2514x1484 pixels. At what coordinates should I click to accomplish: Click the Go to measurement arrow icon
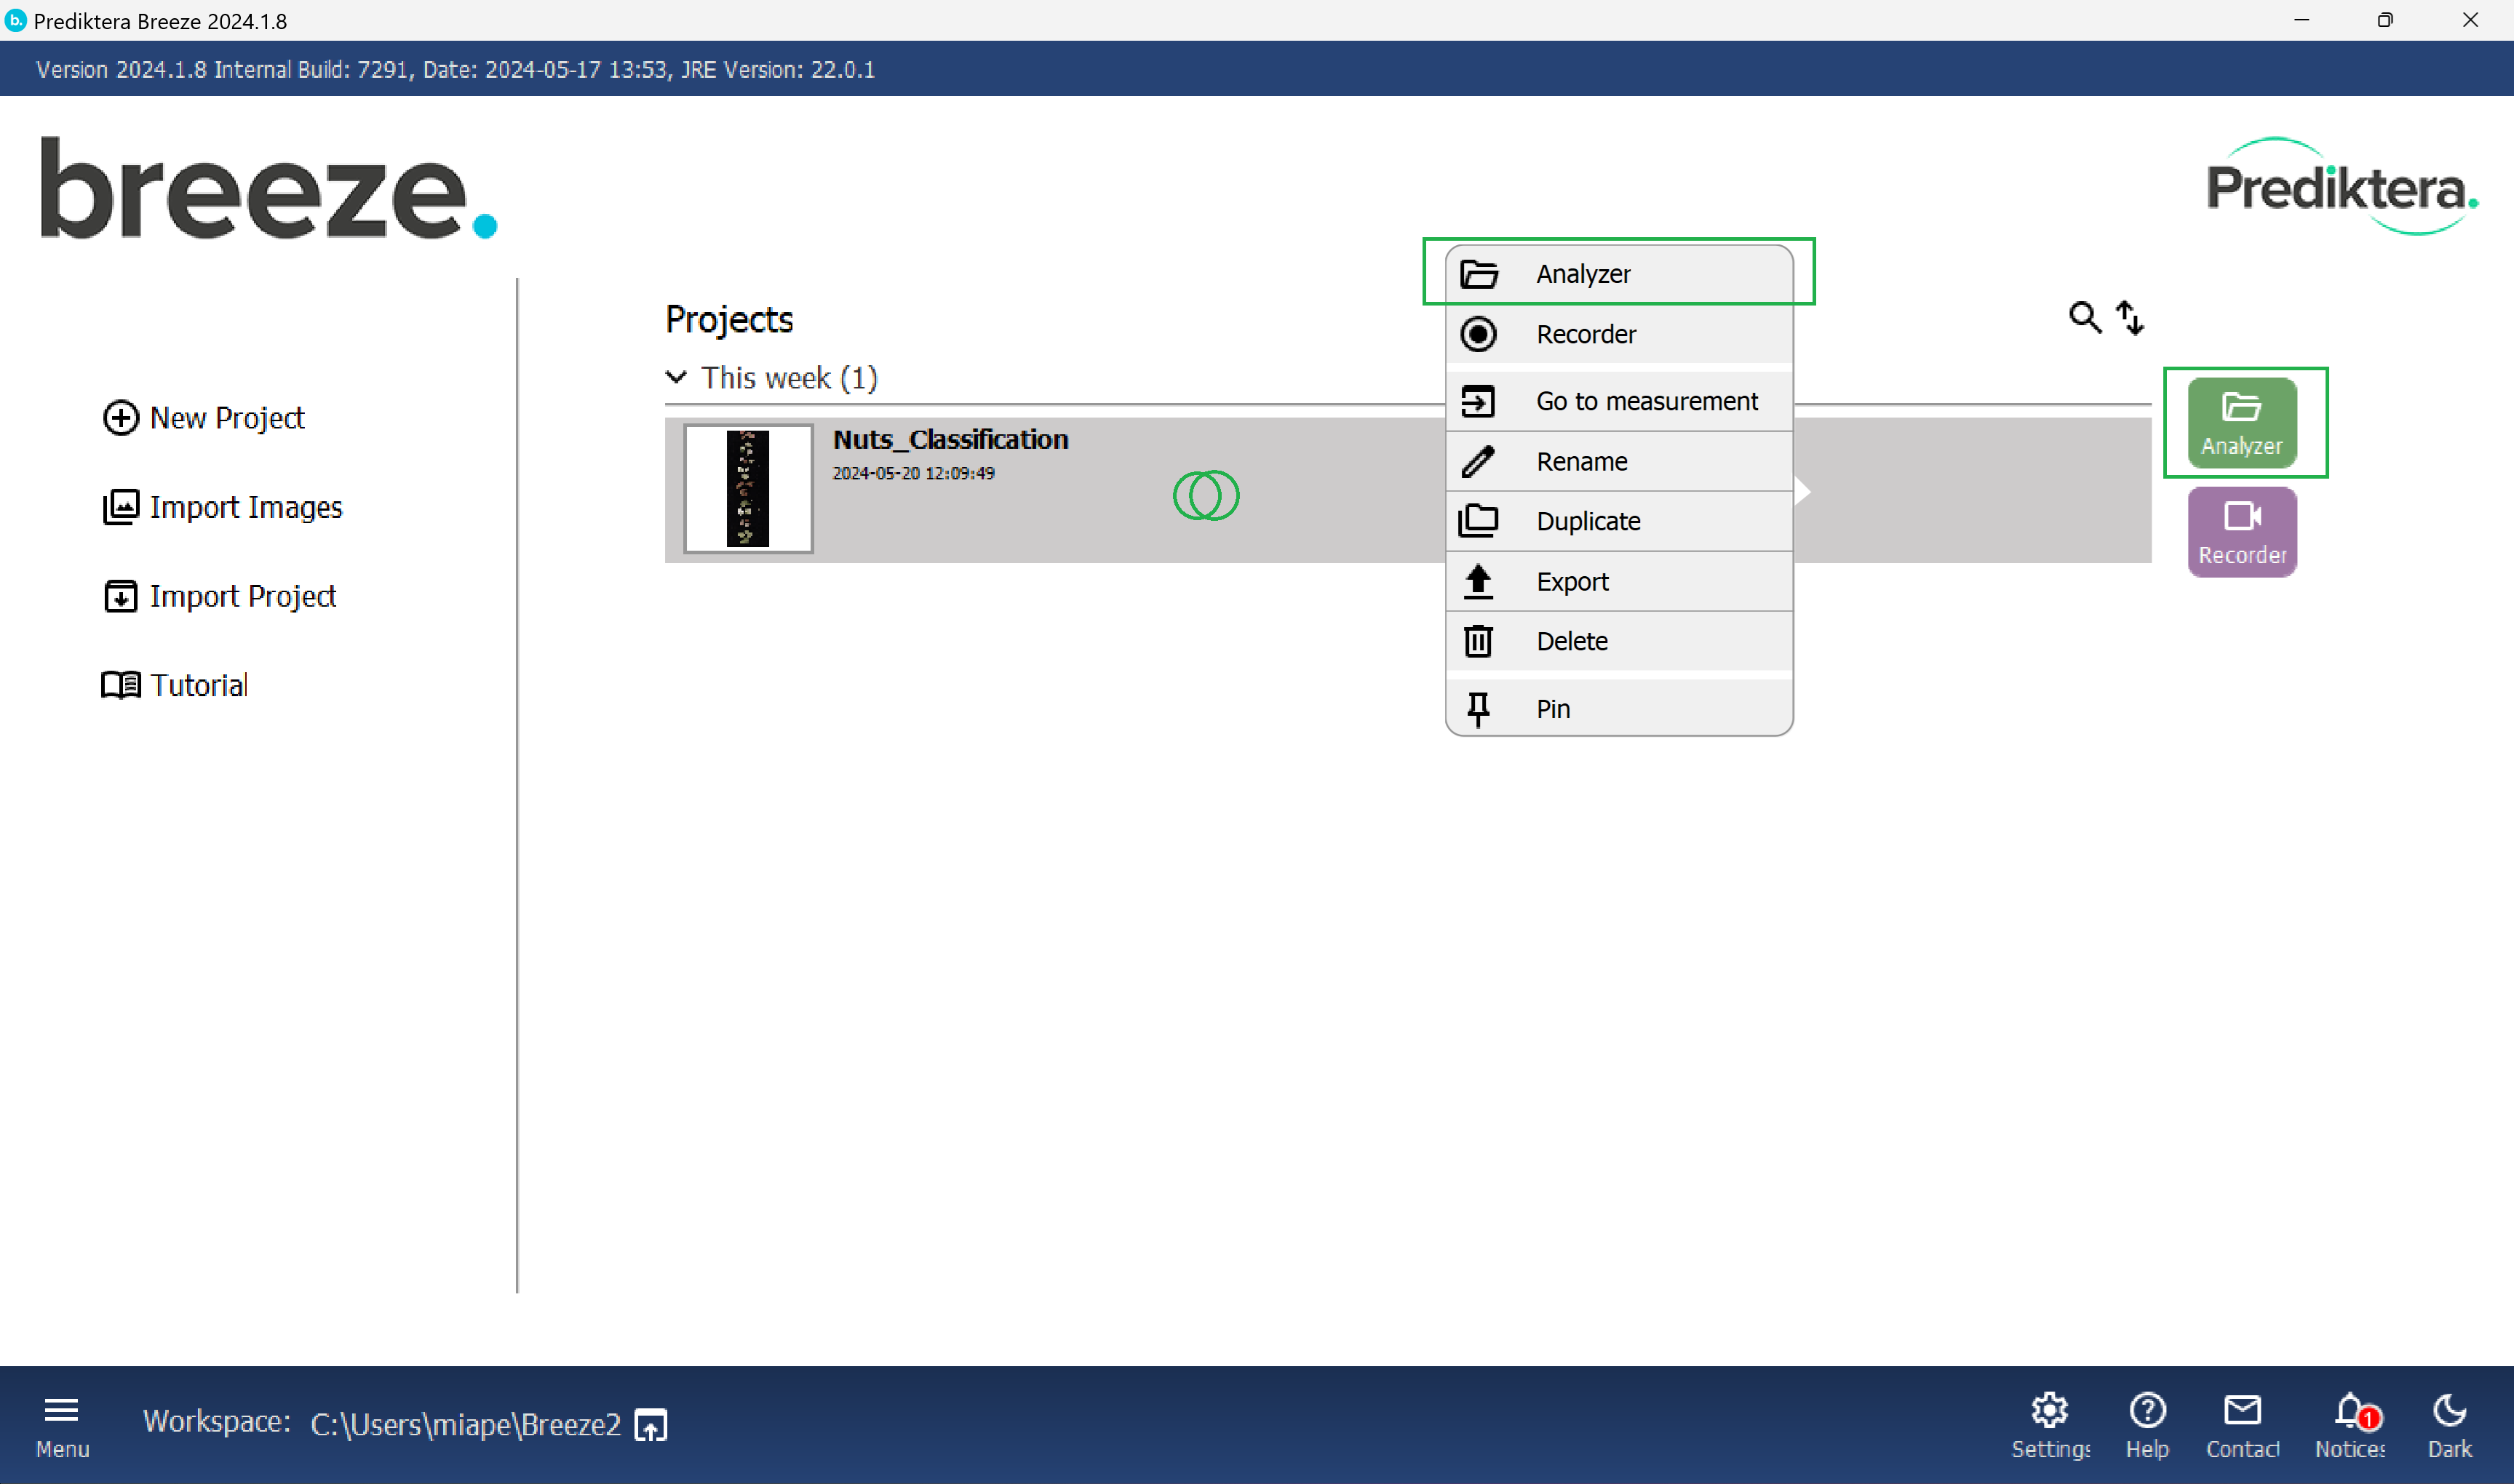click(1481, 400)
